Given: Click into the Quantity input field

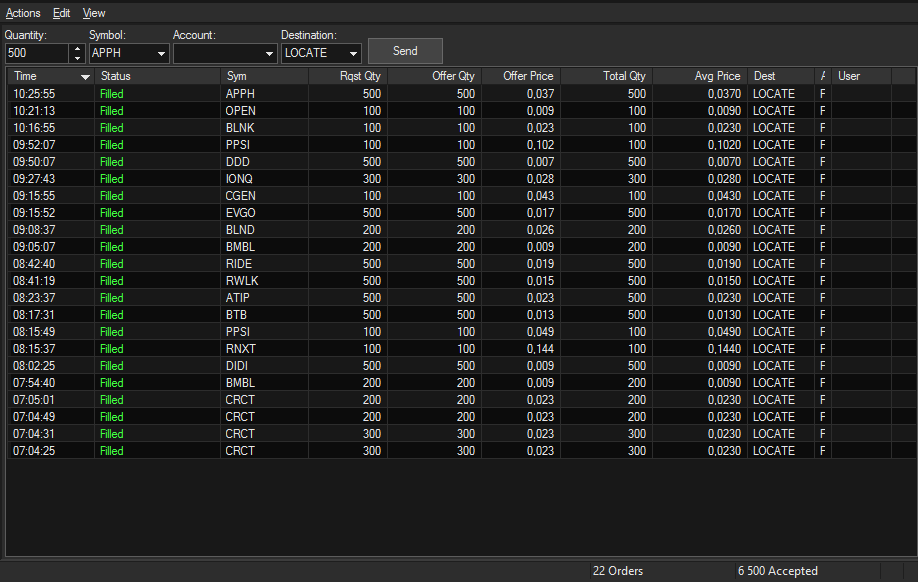Looking at the screenshot, I should tap(36, 53).
